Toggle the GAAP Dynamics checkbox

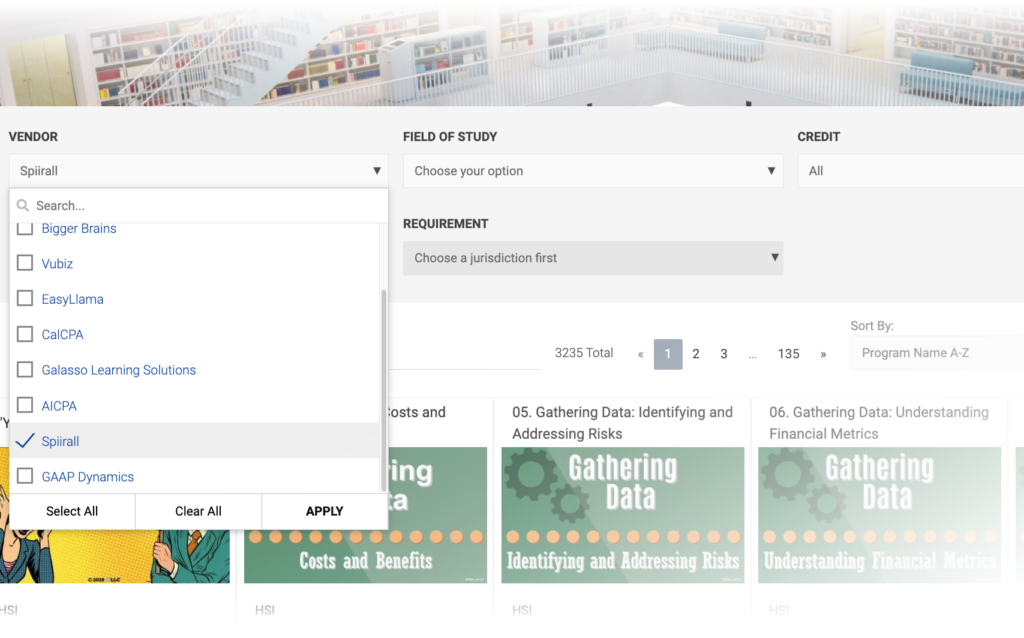[26, 477]
